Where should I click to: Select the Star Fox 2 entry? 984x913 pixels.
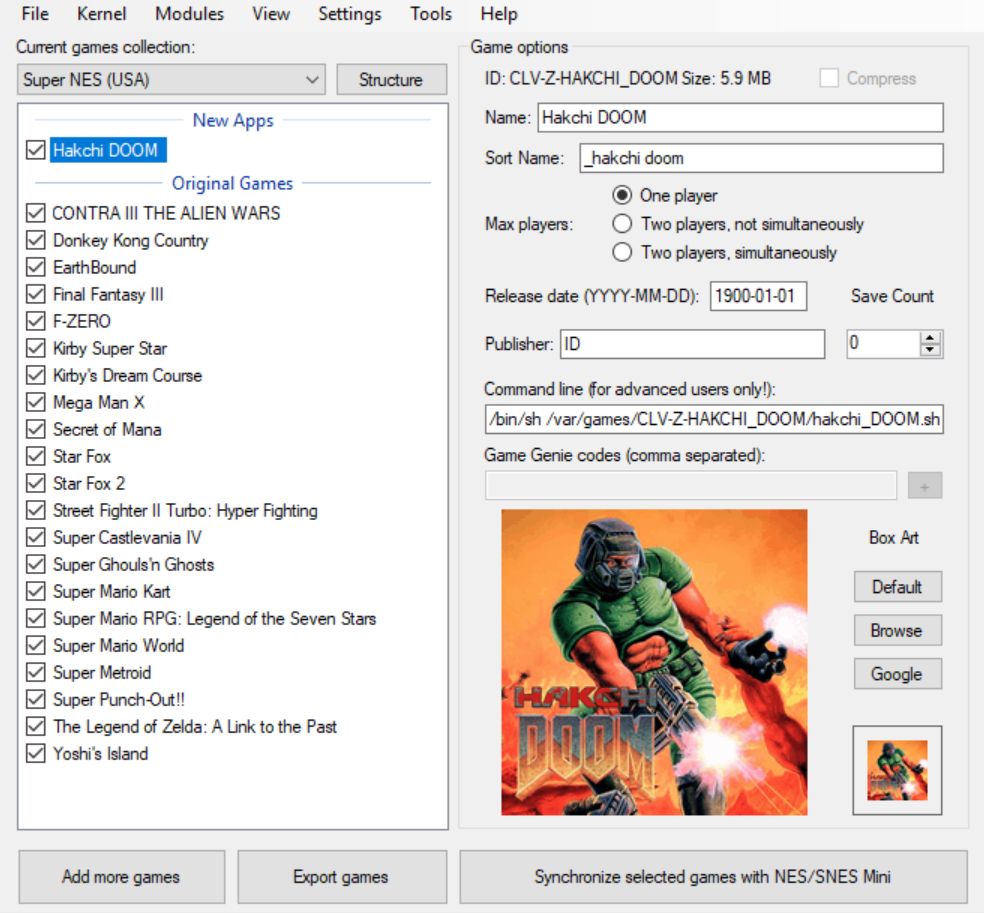(x=89, y=483)
